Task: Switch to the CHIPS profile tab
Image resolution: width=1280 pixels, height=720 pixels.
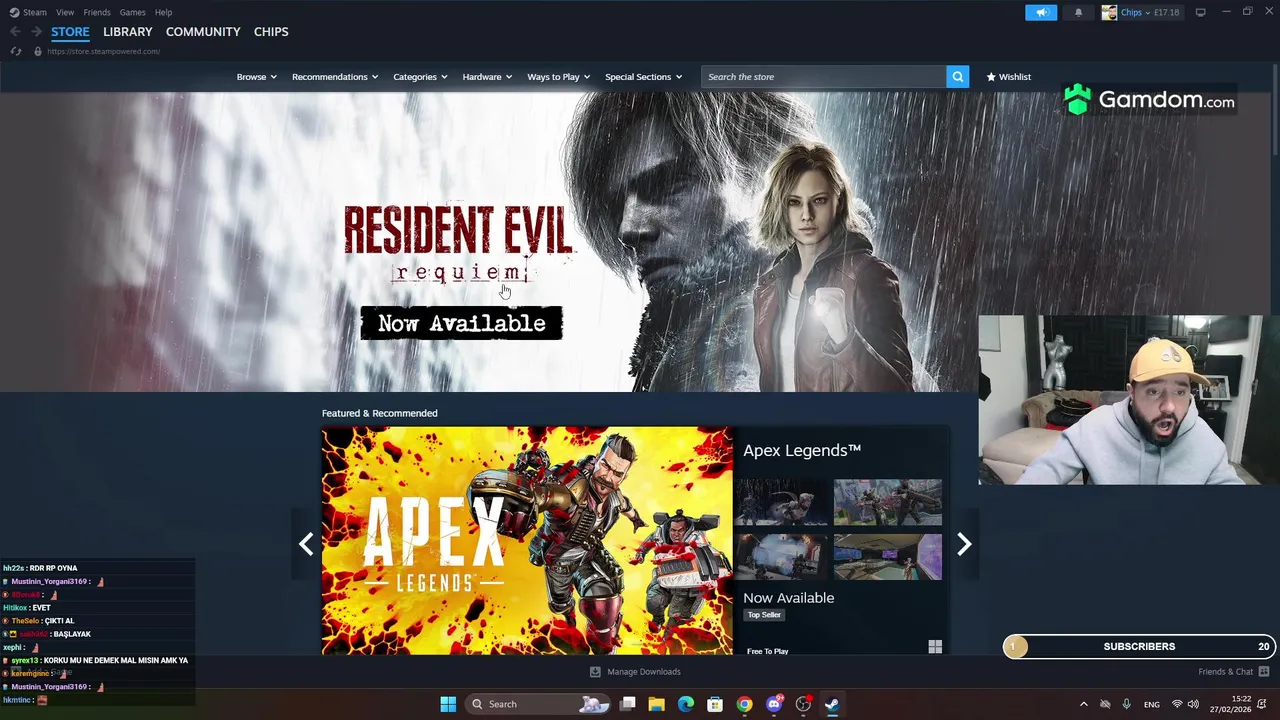Action: coord(271,32)
